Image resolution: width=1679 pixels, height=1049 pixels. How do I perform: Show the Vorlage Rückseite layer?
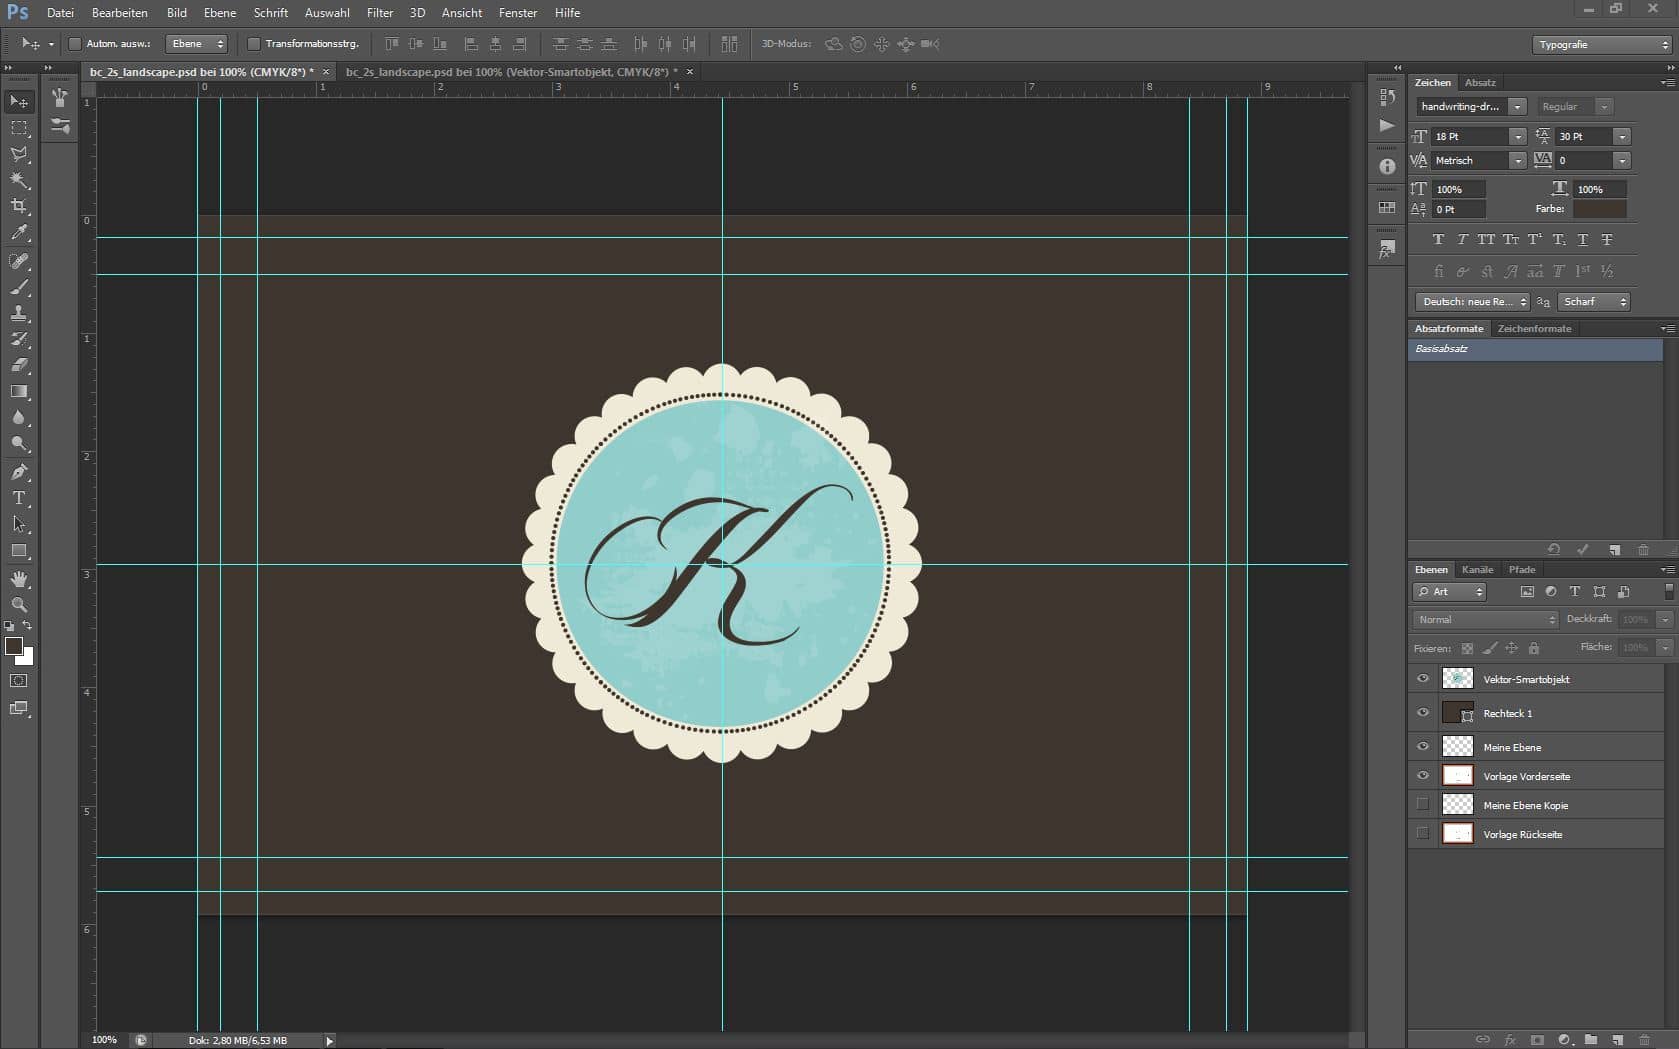click(1423, 834)
